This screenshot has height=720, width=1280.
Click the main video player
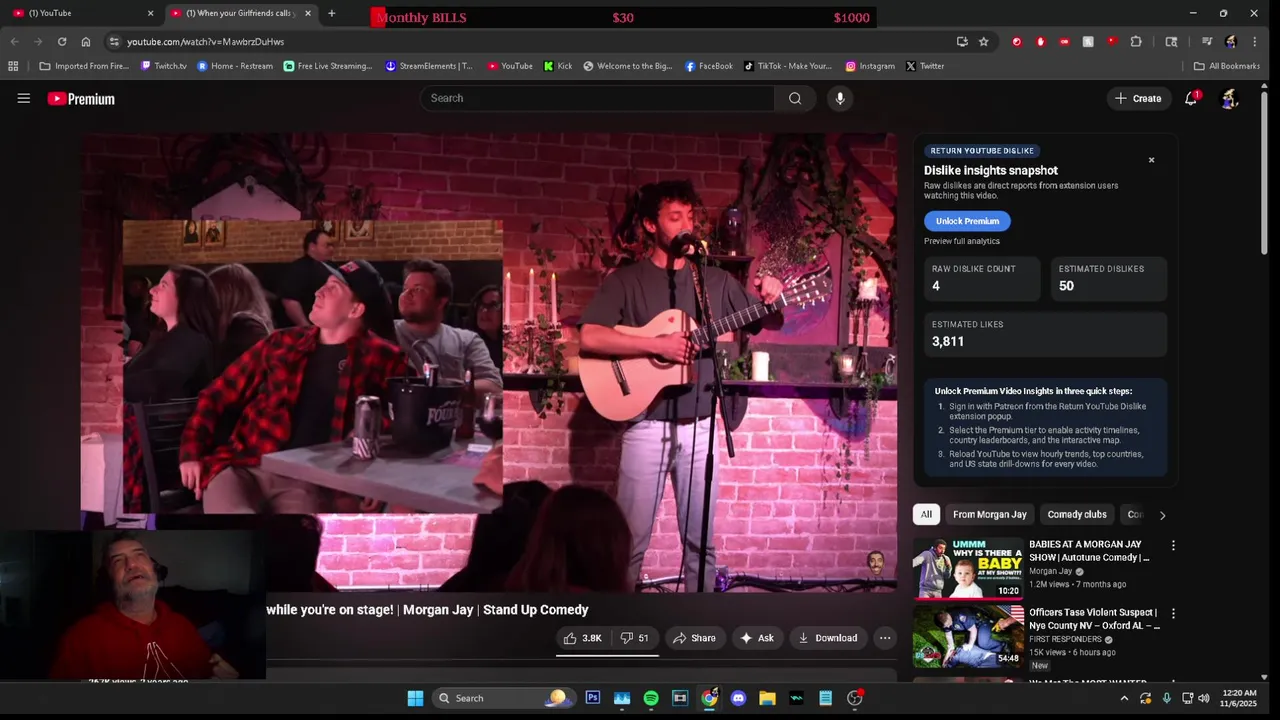[x=489, y=363]
